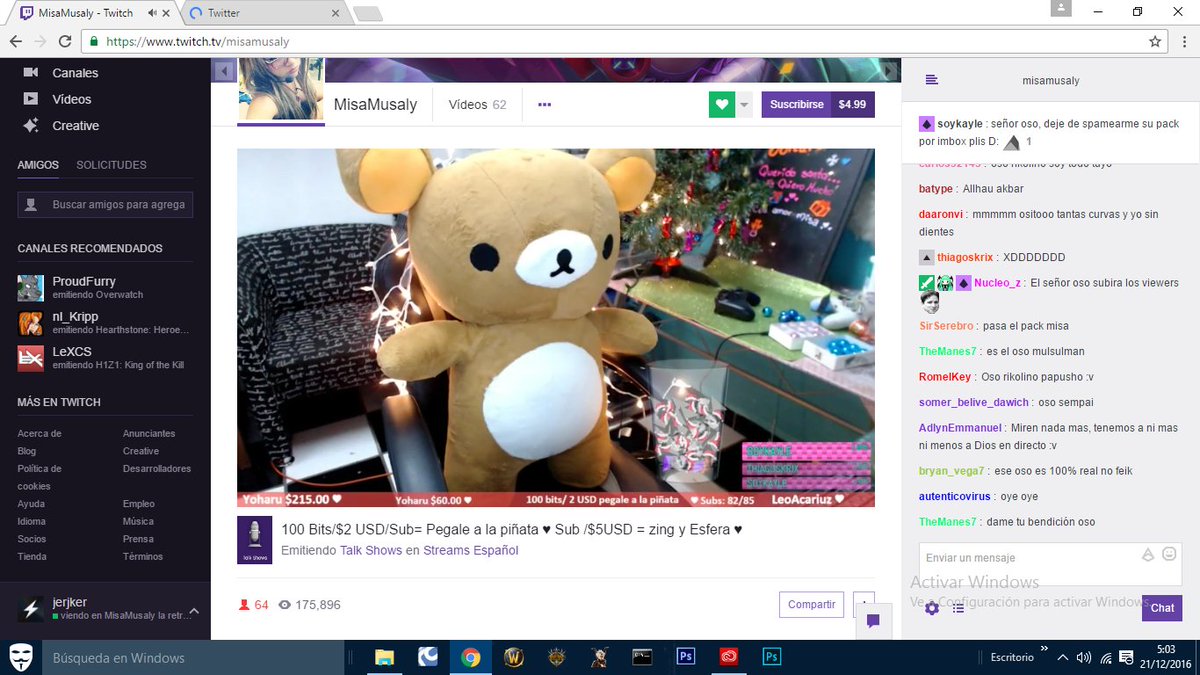Click the Windows Start anonymous-mask button

[20, 657]
